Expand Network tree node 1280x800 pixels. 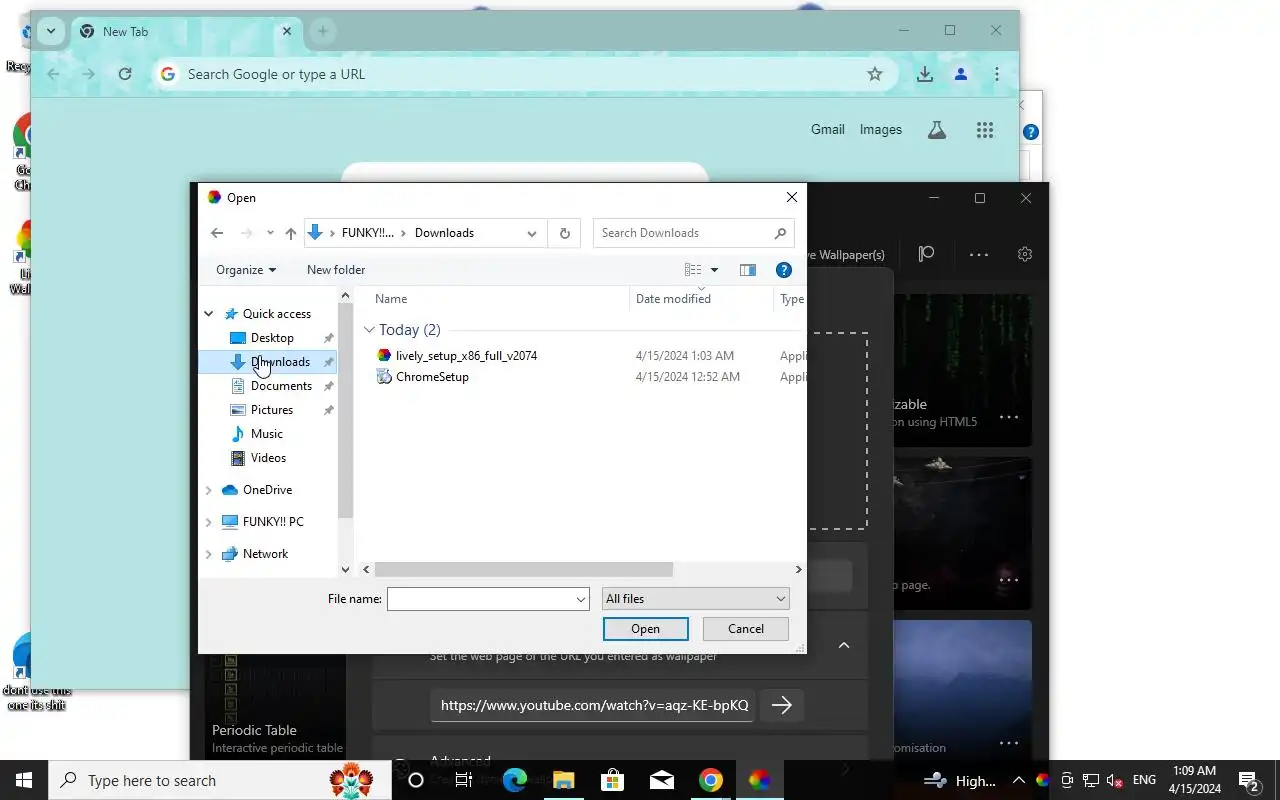(209, 554)
